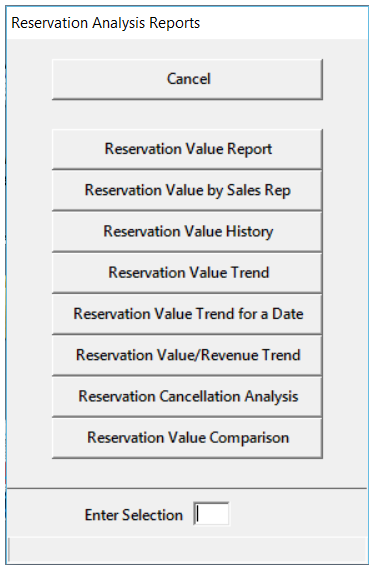Launch the Reservation Value Trend report
This screenshot has height=565, width=374.
(187, 273)
